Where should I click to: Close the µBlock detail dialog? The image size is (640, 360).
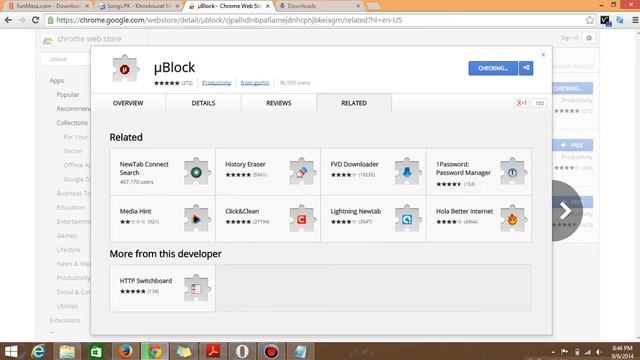point(543,55)
